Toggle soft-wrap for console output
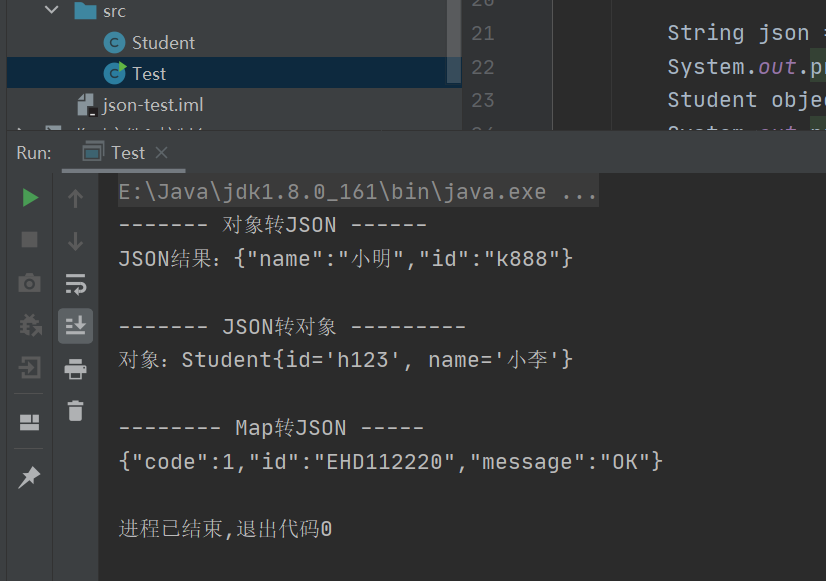Screen dimensions: 826x581 pos(75,283)
